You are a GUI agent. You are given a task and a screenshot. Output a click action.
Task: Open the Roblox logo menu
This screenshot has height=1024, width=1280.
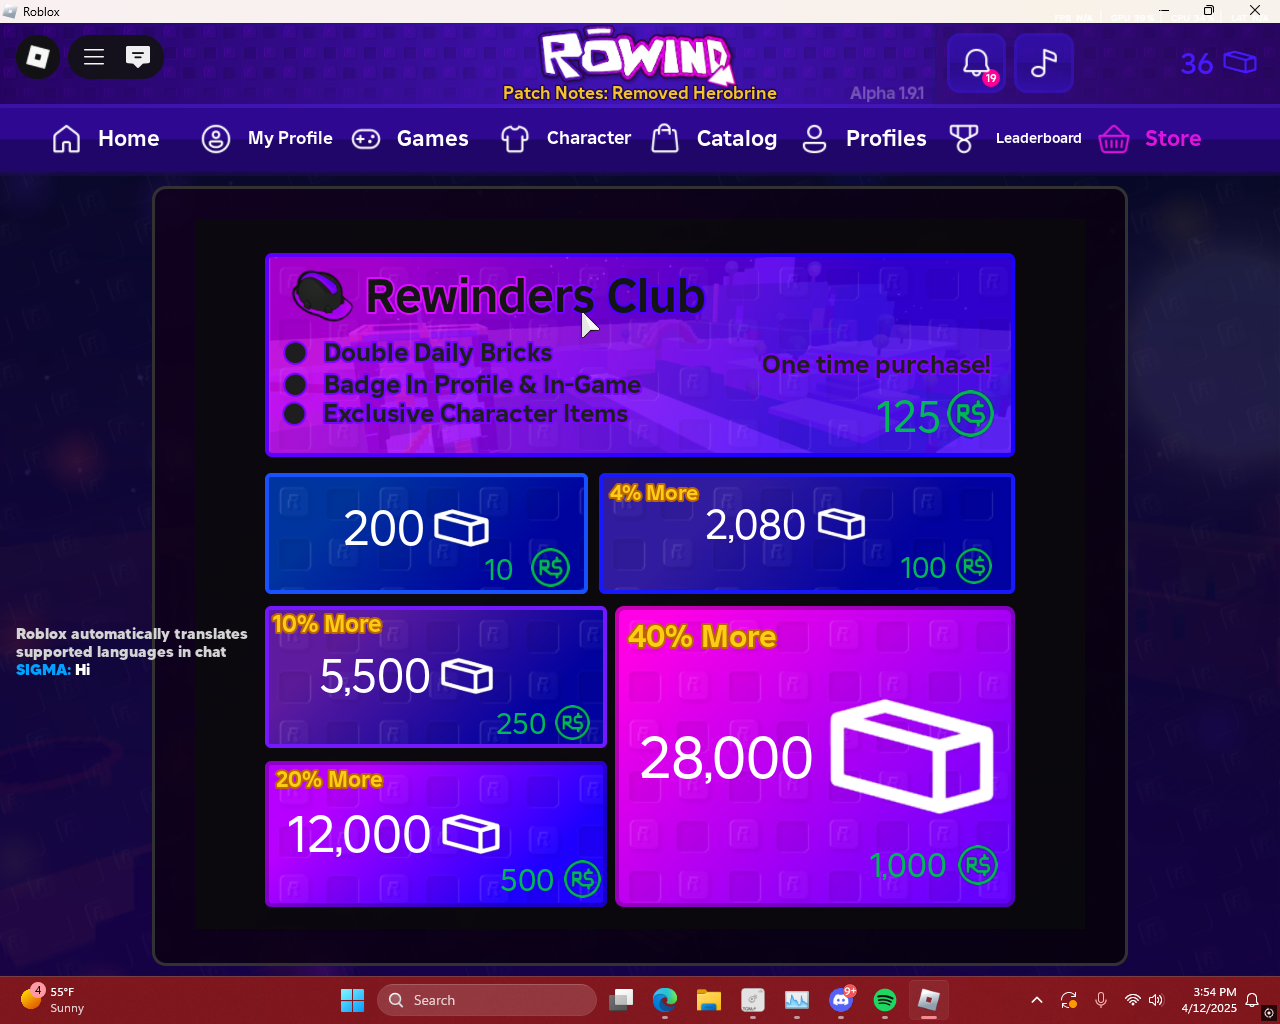click(38, 57)
